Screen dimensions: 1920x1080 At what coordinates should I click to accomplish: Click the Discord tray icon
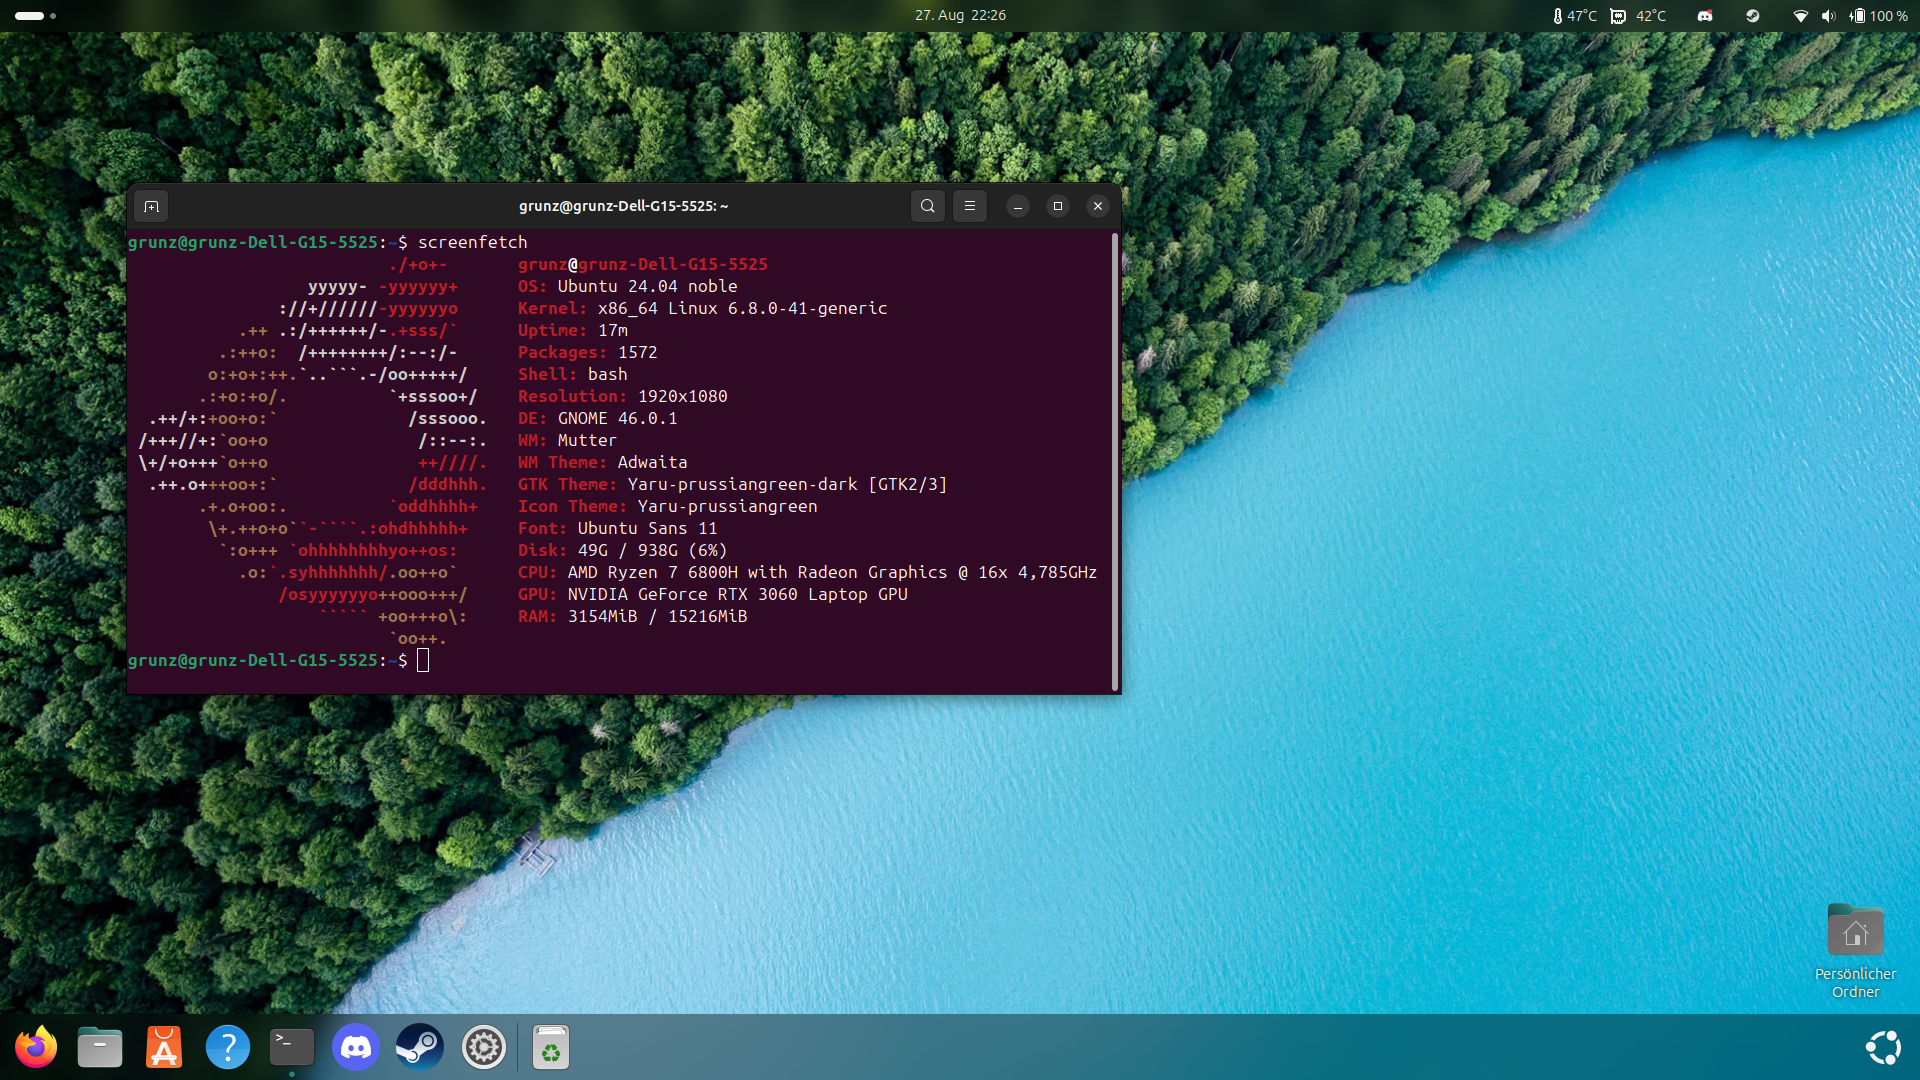[1705, 15]
